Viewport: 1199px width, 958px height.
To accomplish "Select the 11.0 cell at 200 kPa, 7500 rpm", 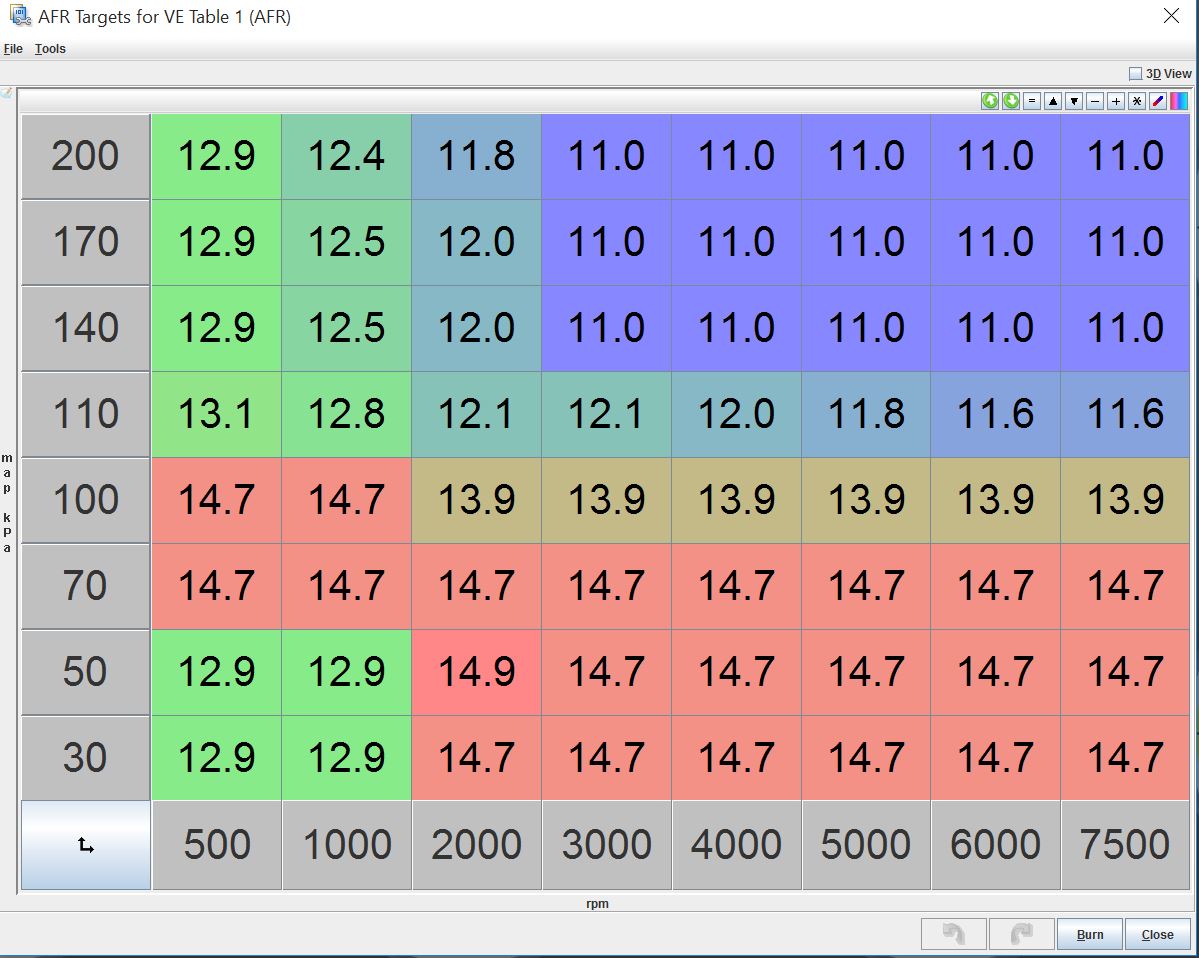I will click(x=1125, y=157).
